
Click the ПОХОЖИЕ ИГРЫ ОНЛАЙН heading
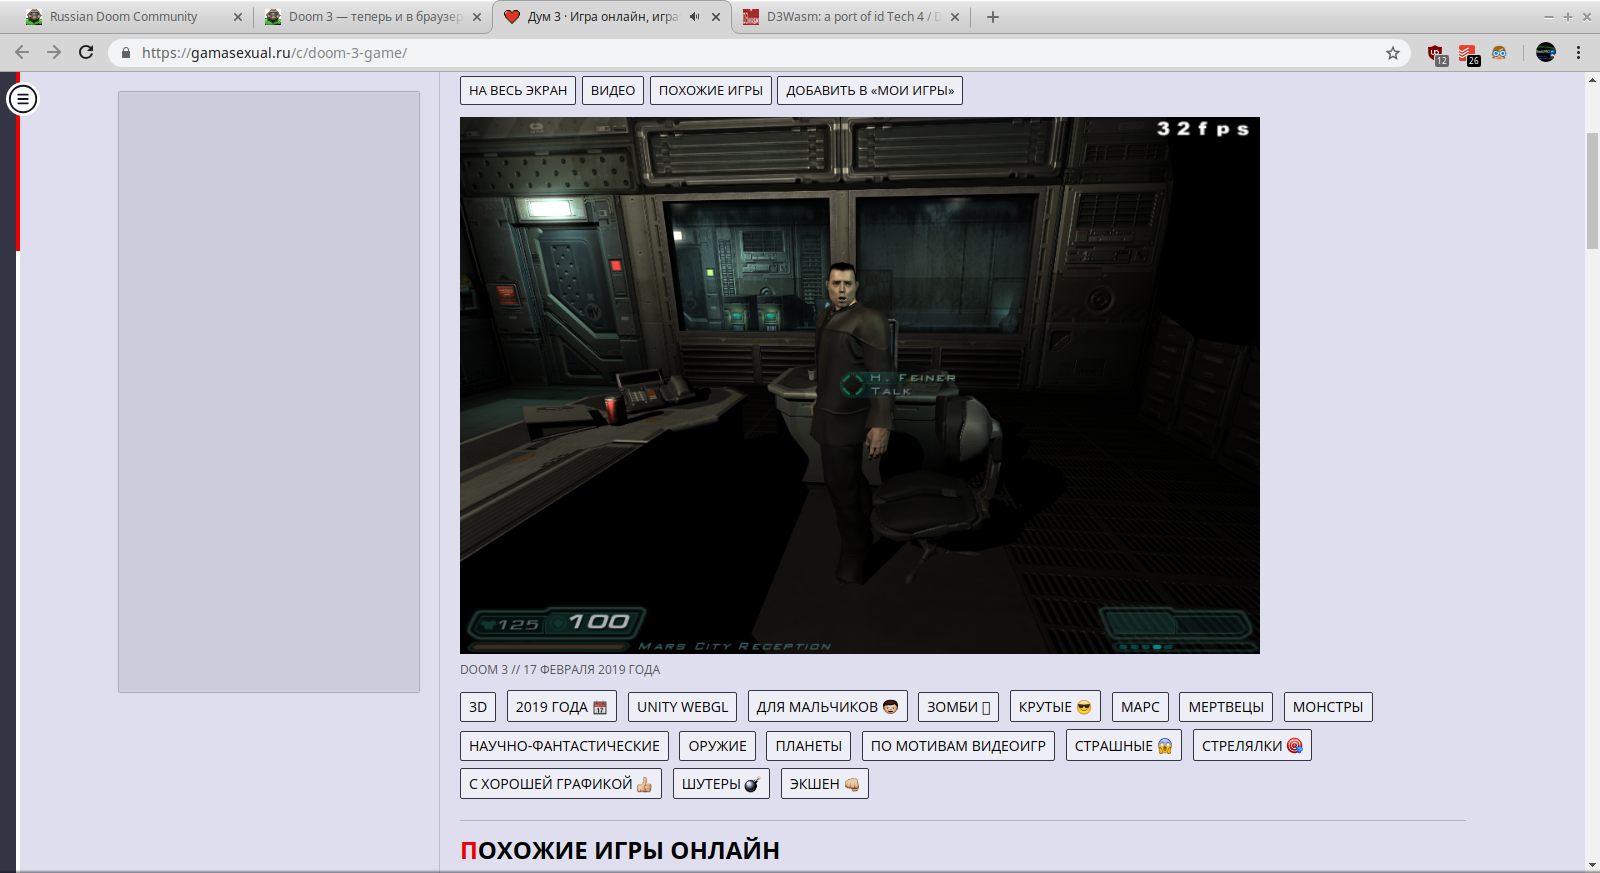[620, 851]
